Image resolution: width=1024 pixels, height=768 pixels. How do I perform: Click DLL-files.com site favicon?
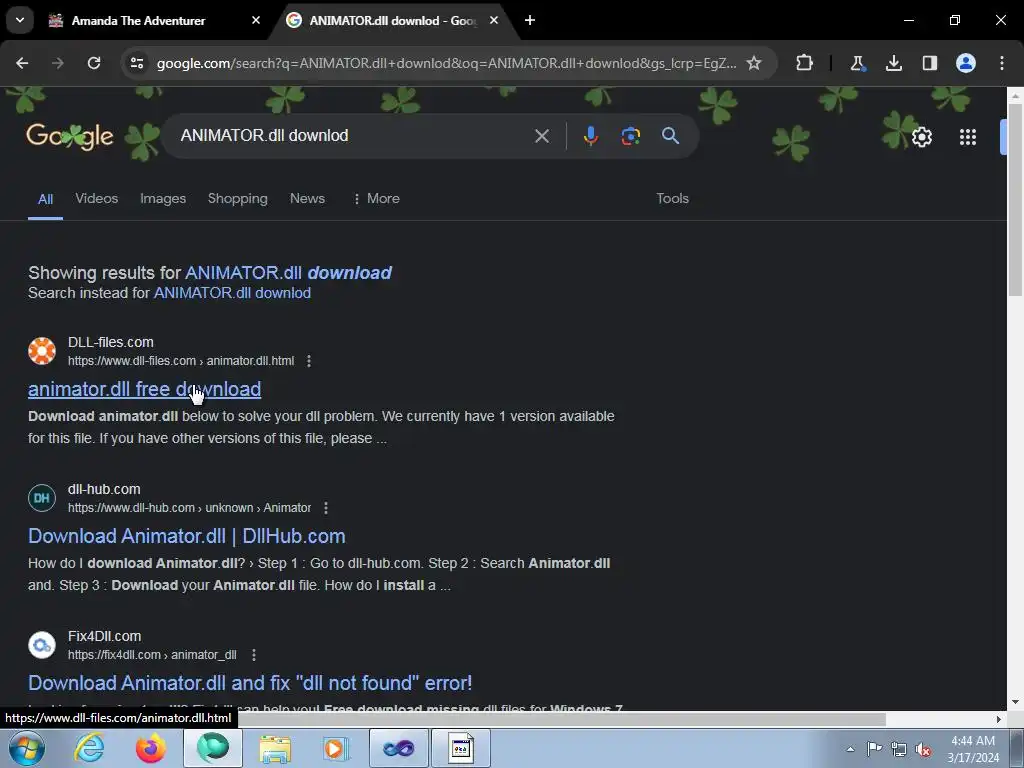point(42,351)
